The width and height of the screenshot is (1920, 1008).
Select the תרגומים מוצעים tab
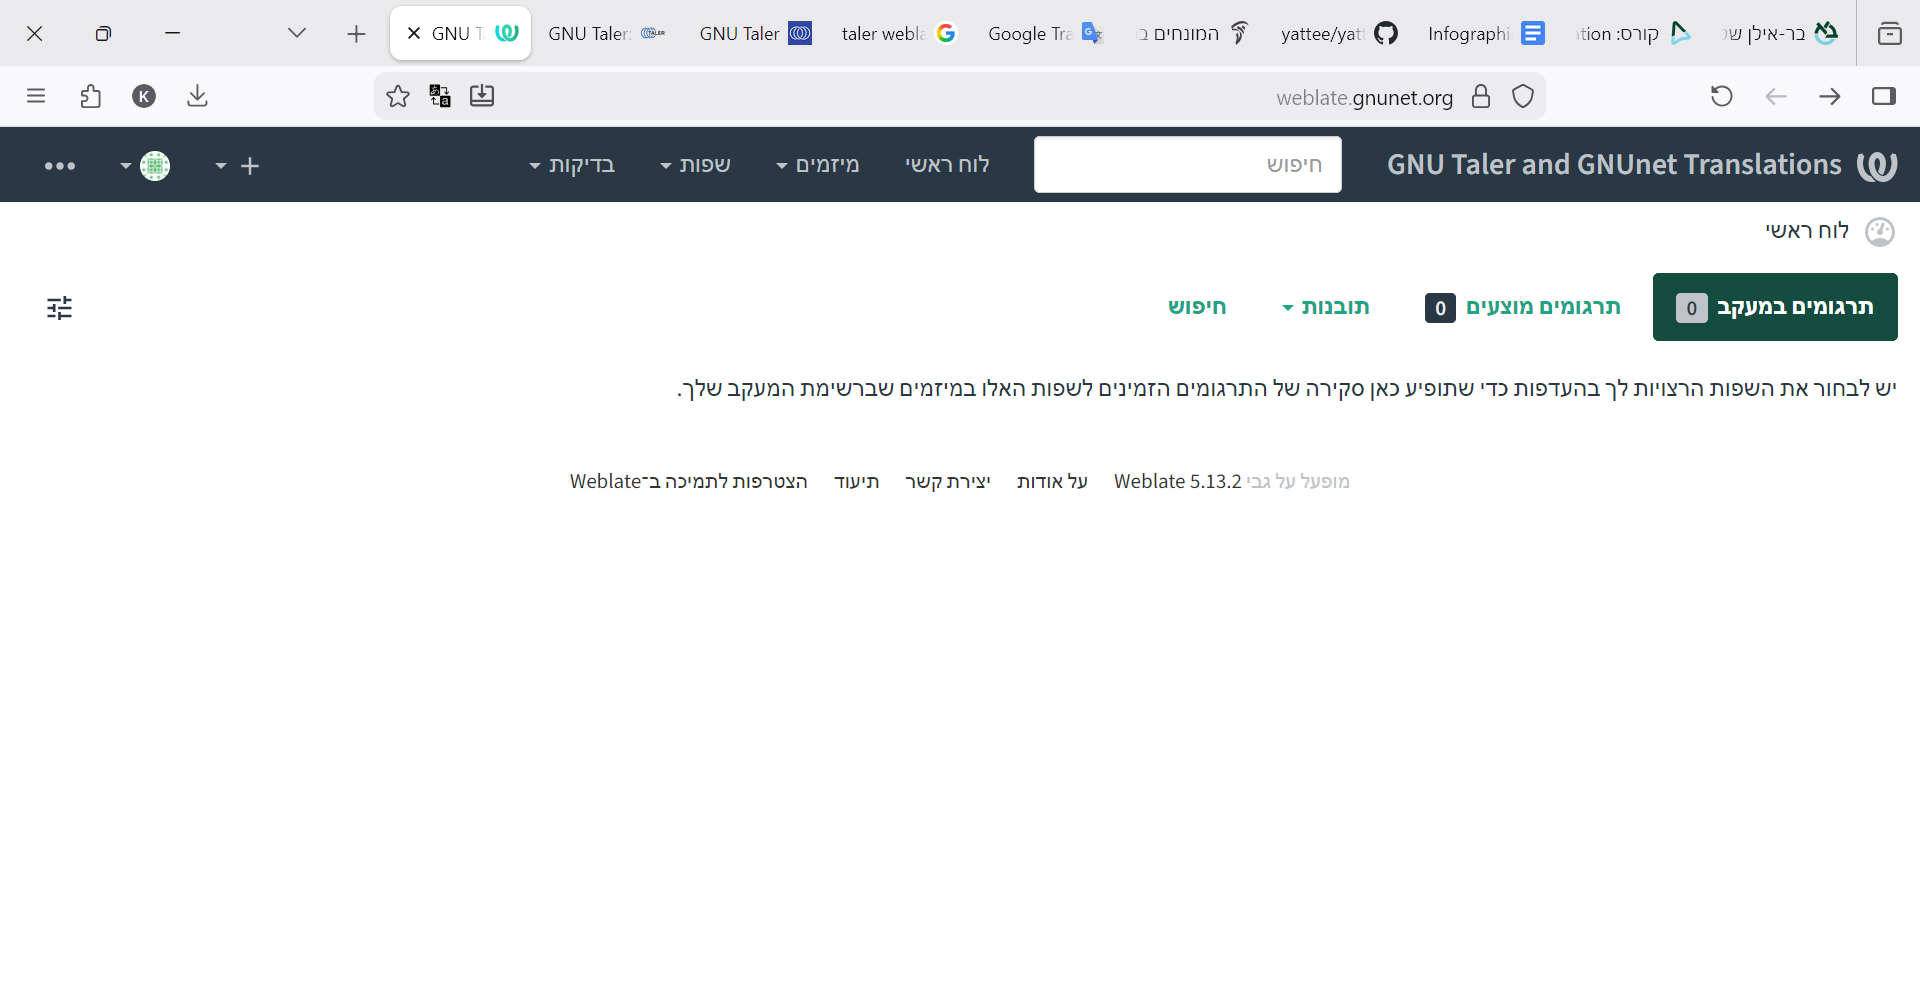tap(1523, 307)
